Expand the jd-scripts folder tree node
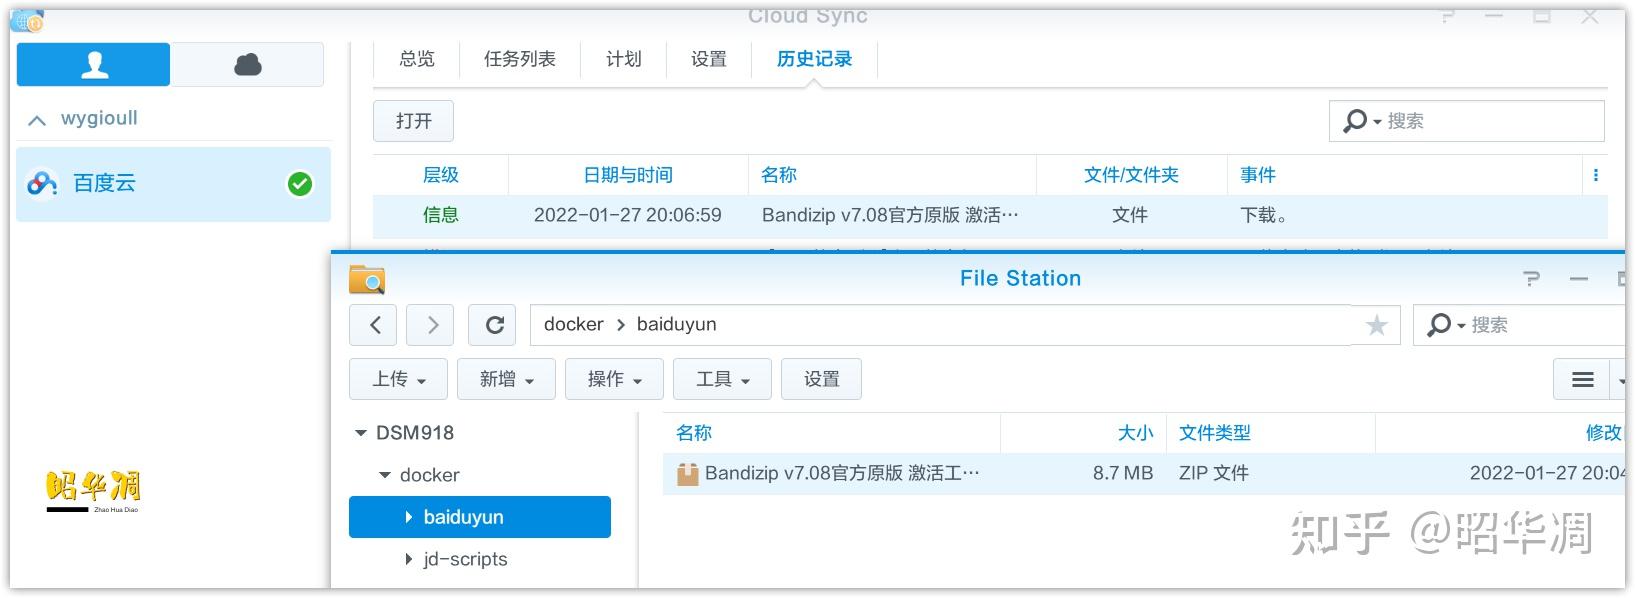 coord(408,559)
